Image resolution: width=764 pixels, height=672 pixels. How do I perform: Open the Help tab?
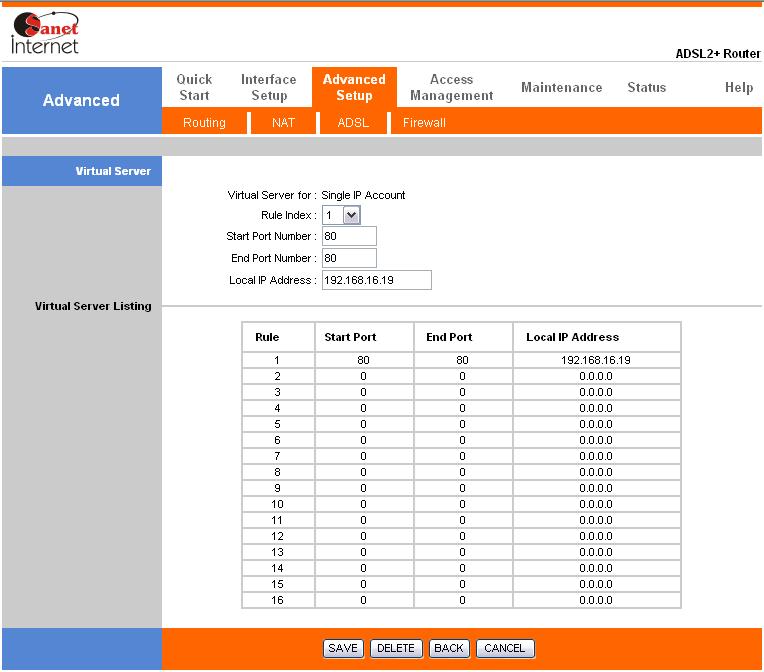tap(739, 87)
